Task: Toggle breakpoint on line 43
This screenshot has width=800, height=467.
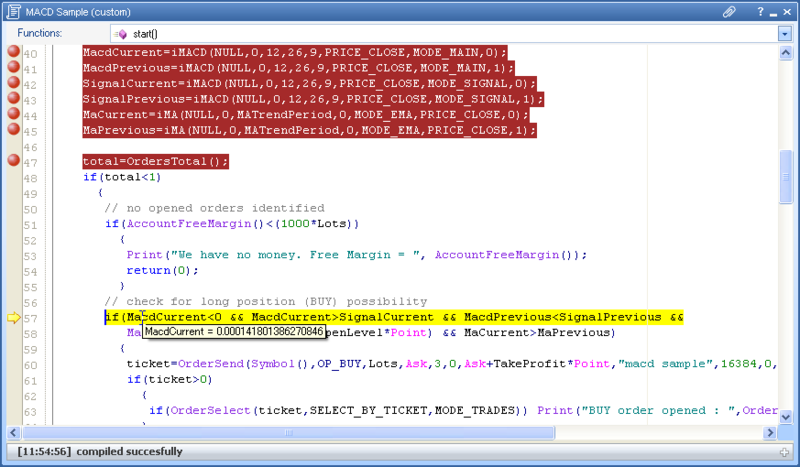Action: 14,98
